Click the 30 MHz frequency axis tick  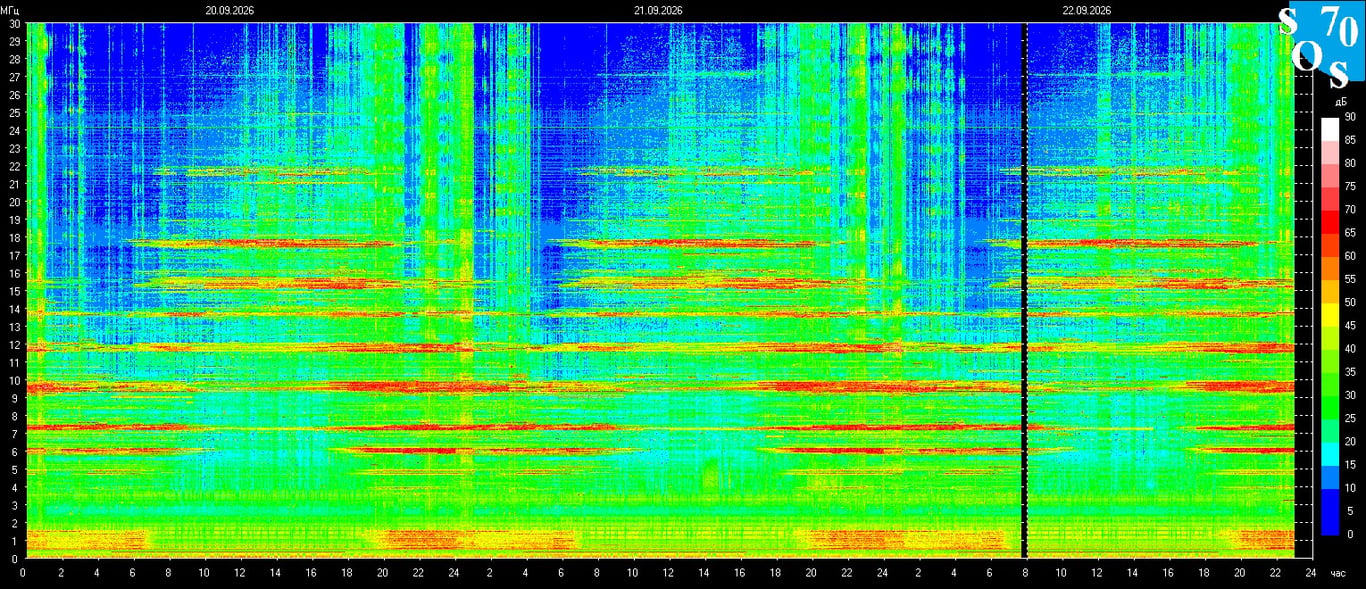pos(14,23)
